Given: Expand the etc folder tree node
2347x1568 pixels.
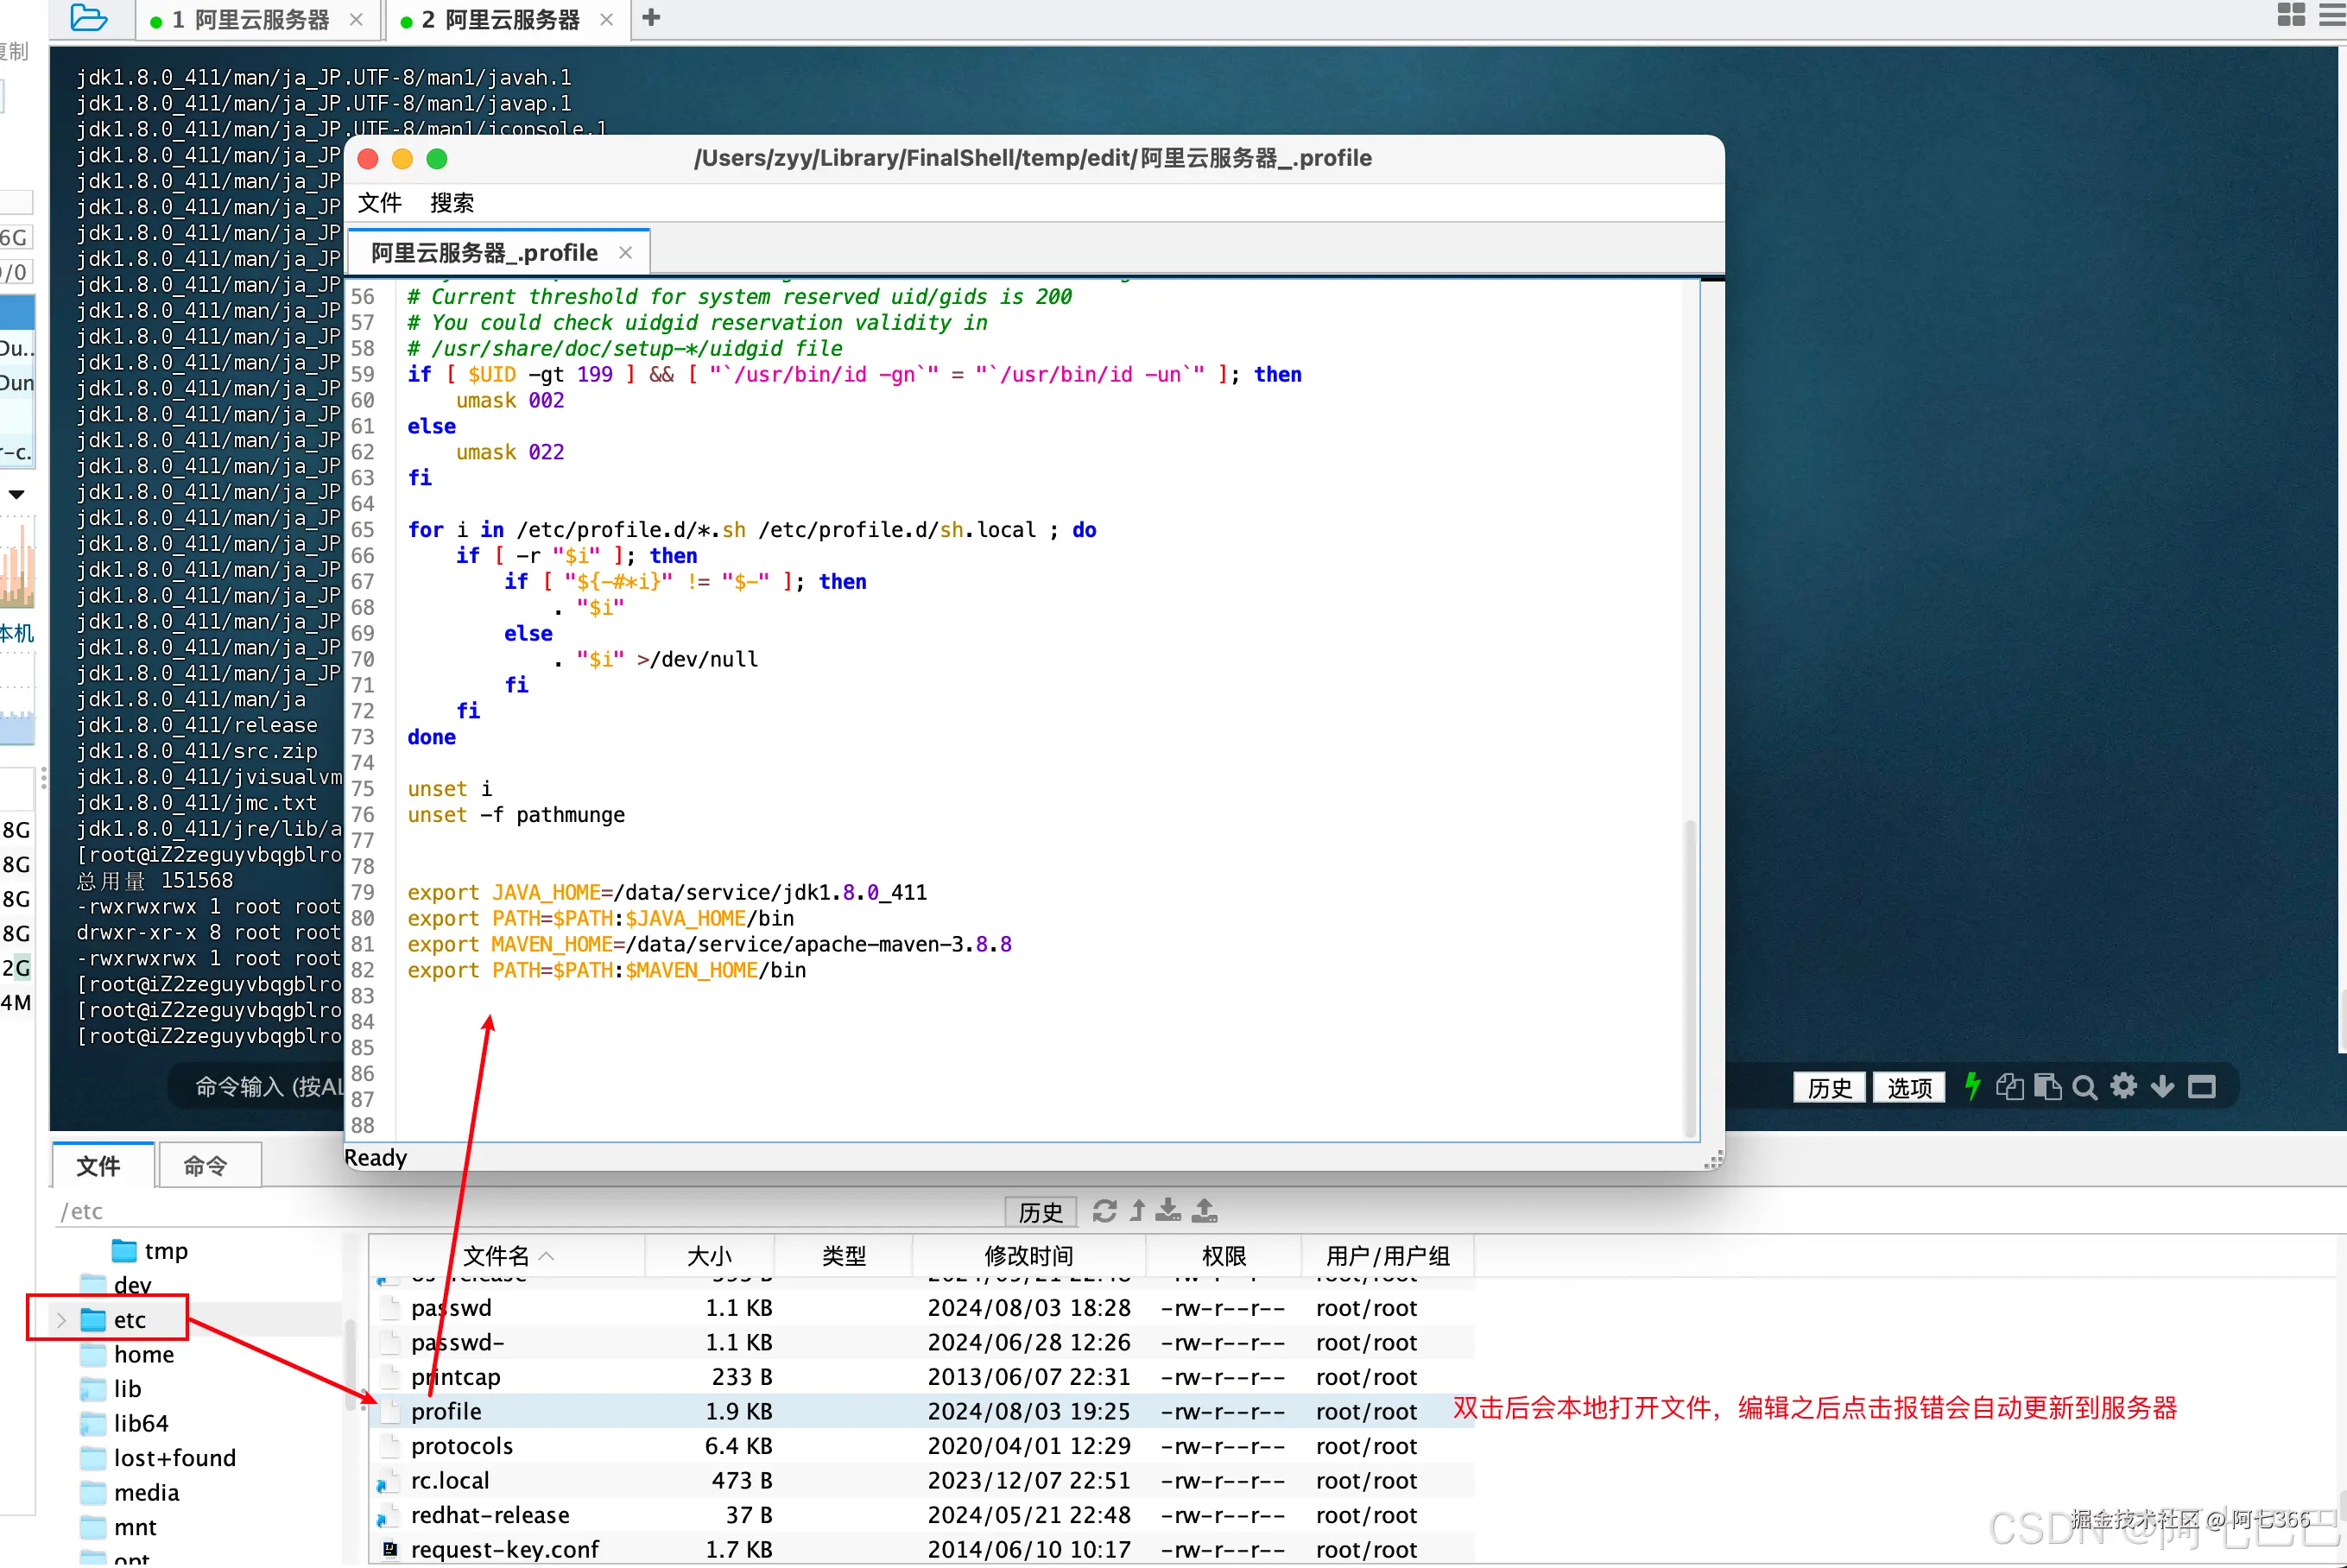Looking at the screenshot, I should click(61, 1320).
